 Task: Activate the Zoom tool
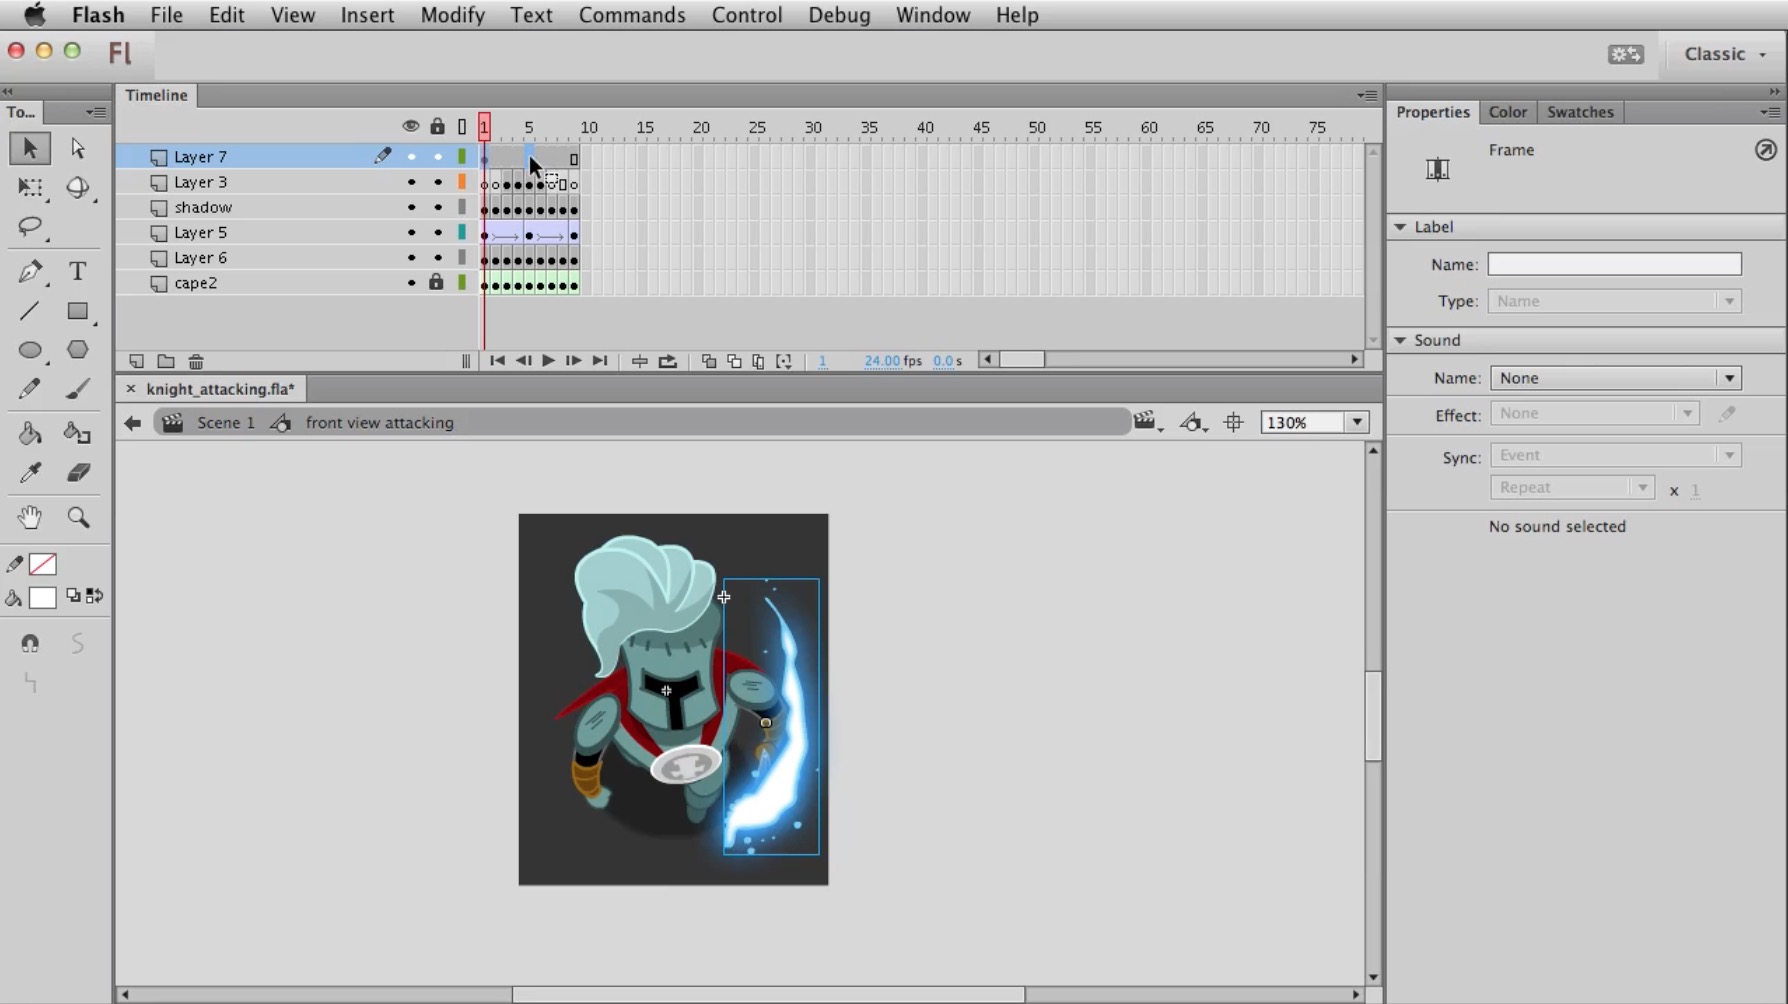click(79, 518)
